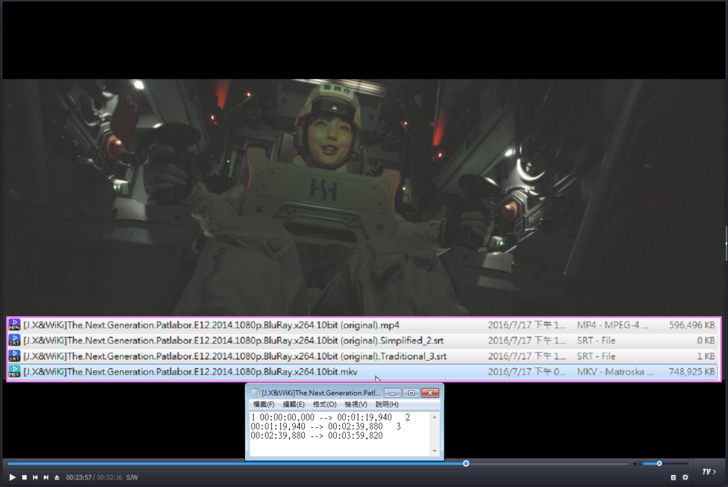Image resolution: width=728 pixels, height=487 pixels.
Task: Skip to the next track
Action: point(46,478)
